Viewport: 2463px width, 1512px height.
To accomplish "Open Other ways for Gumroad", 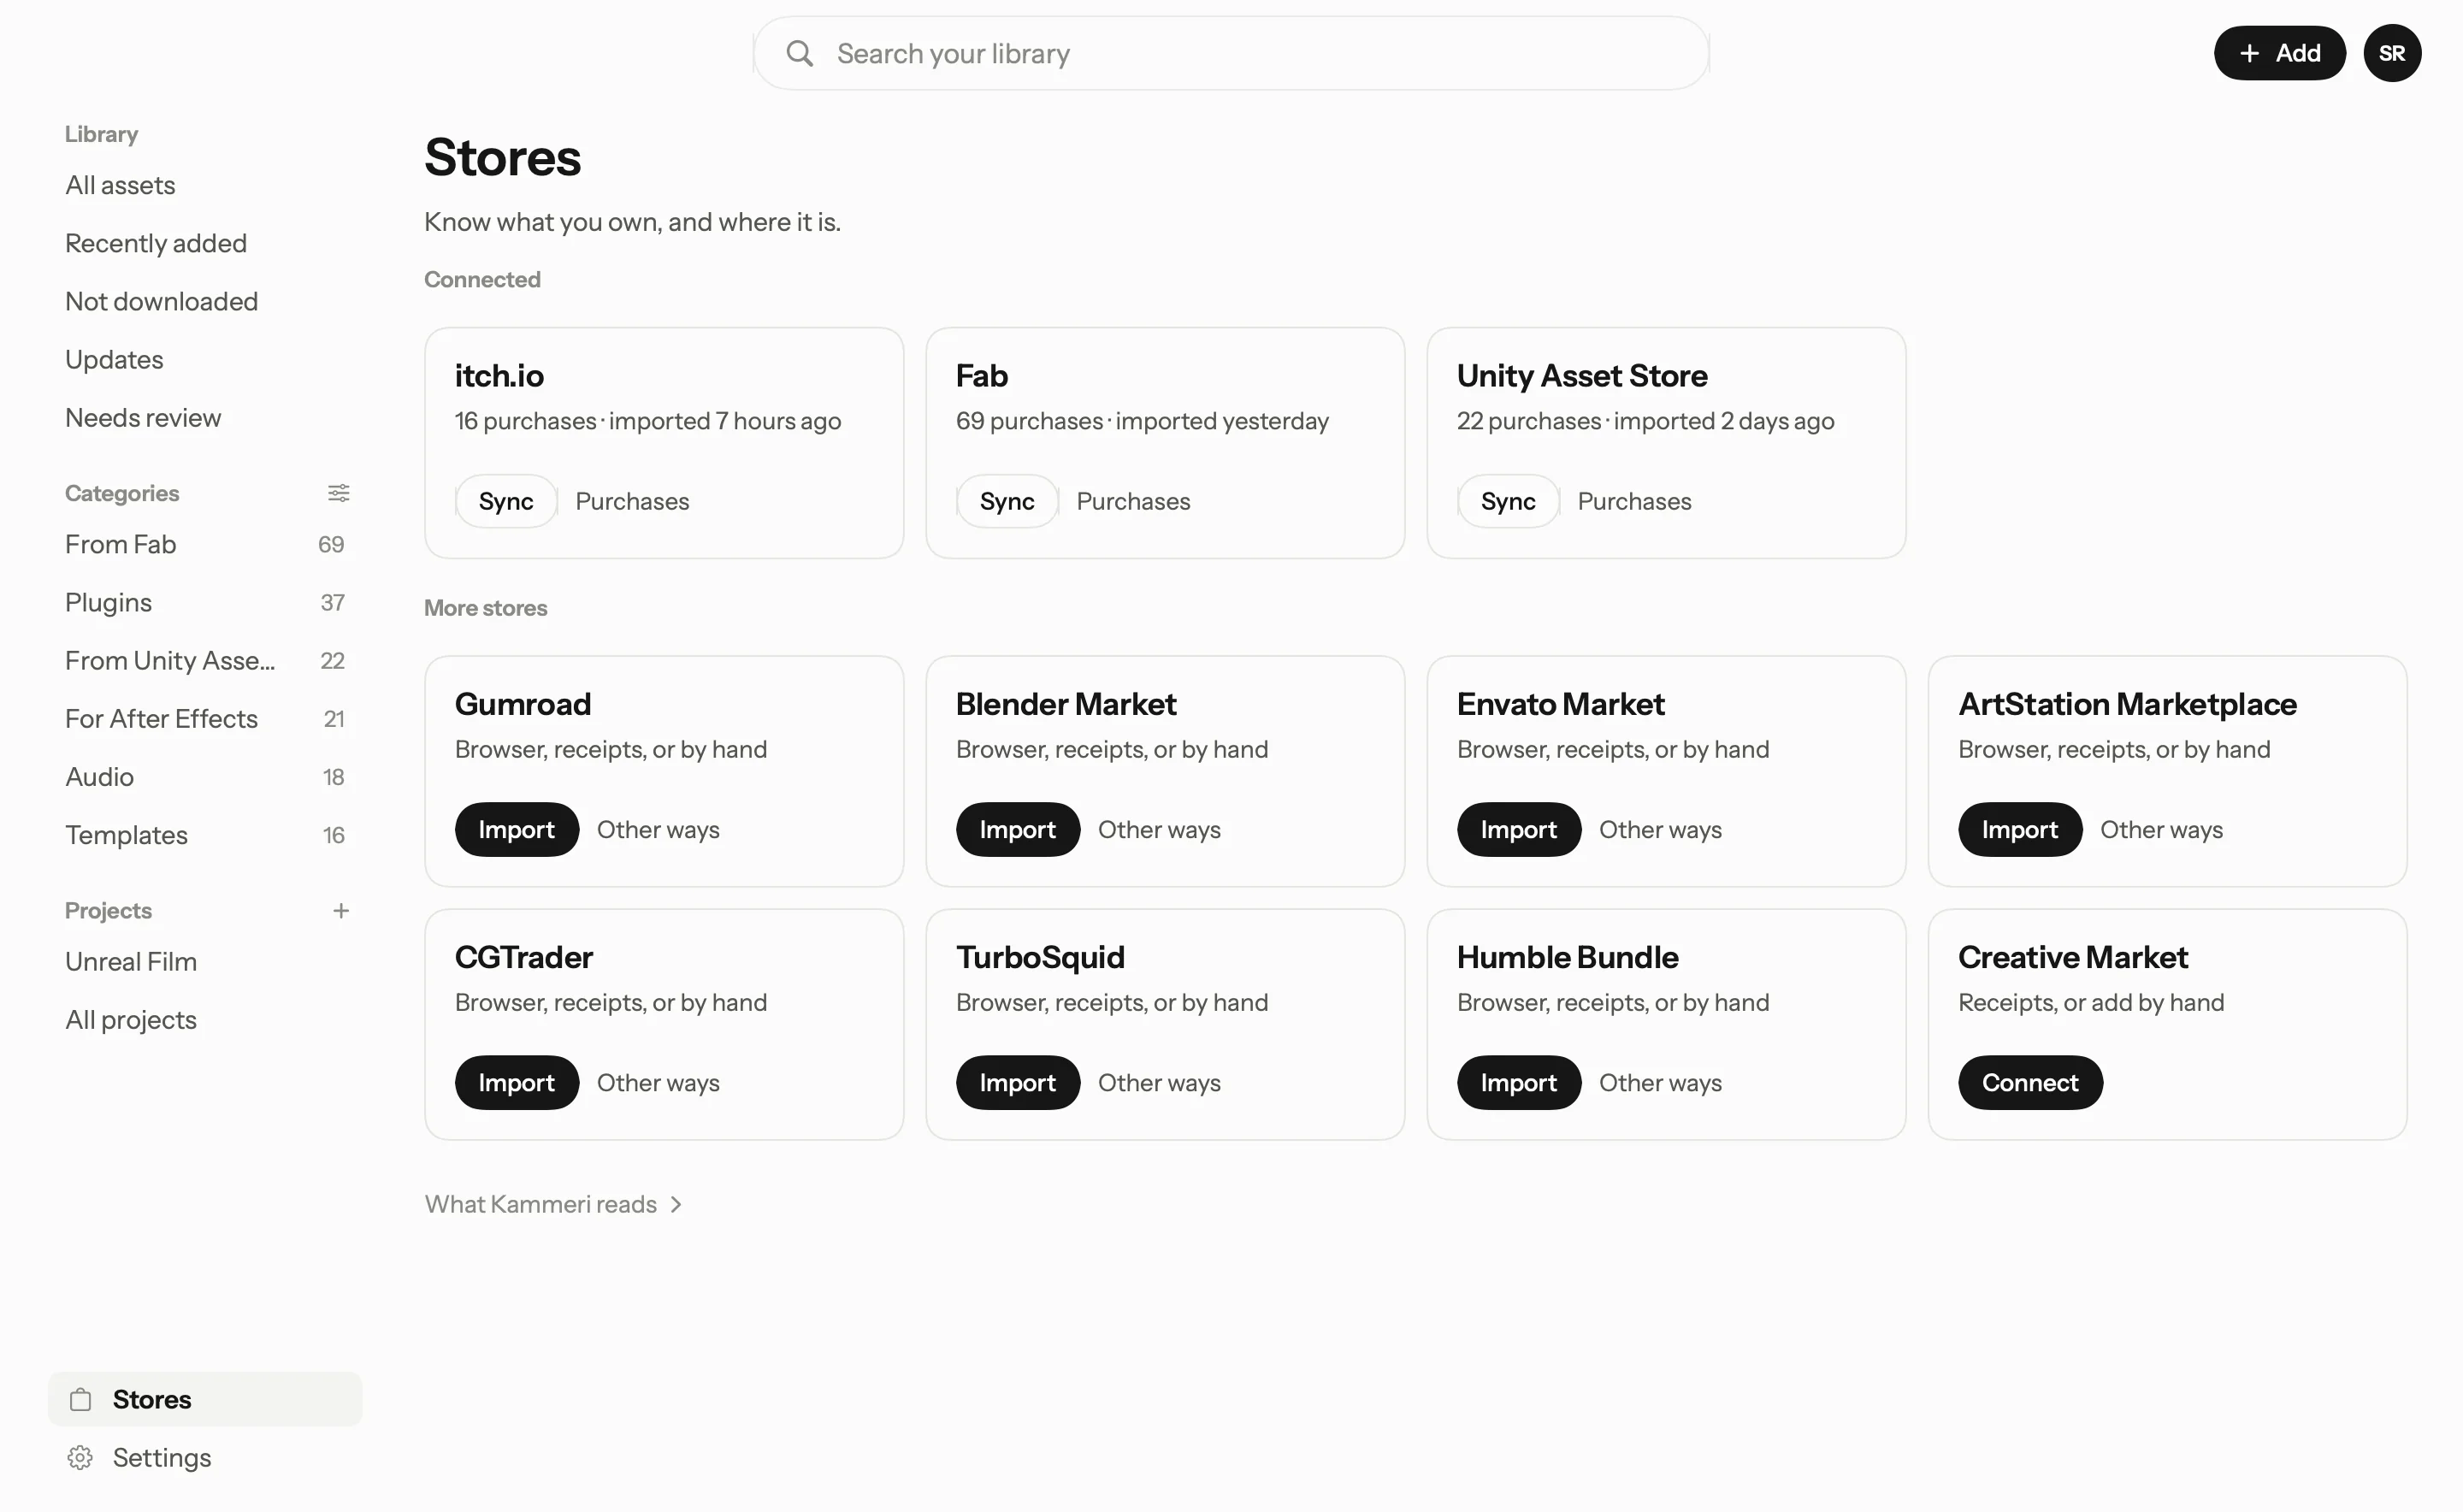I will (658, 829).
